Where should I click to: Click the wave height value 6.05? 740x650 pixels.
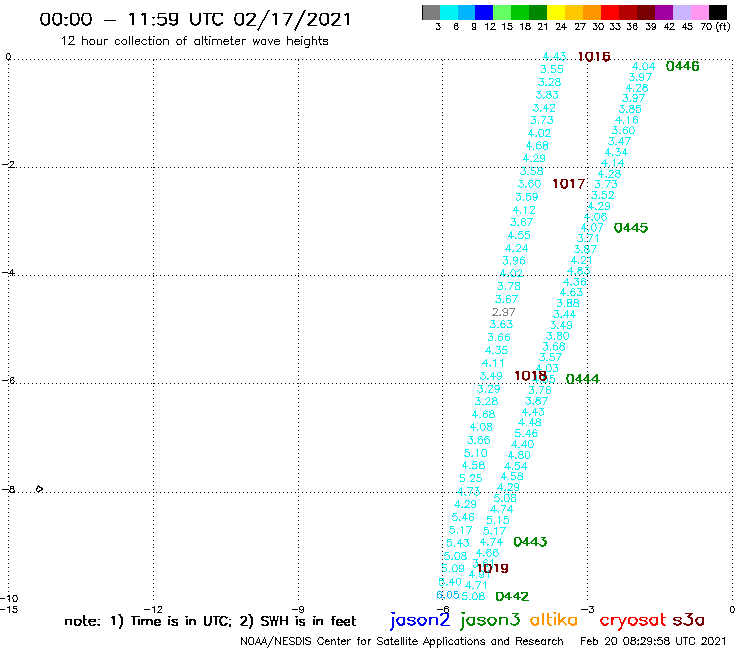click(x=448, y=595)
